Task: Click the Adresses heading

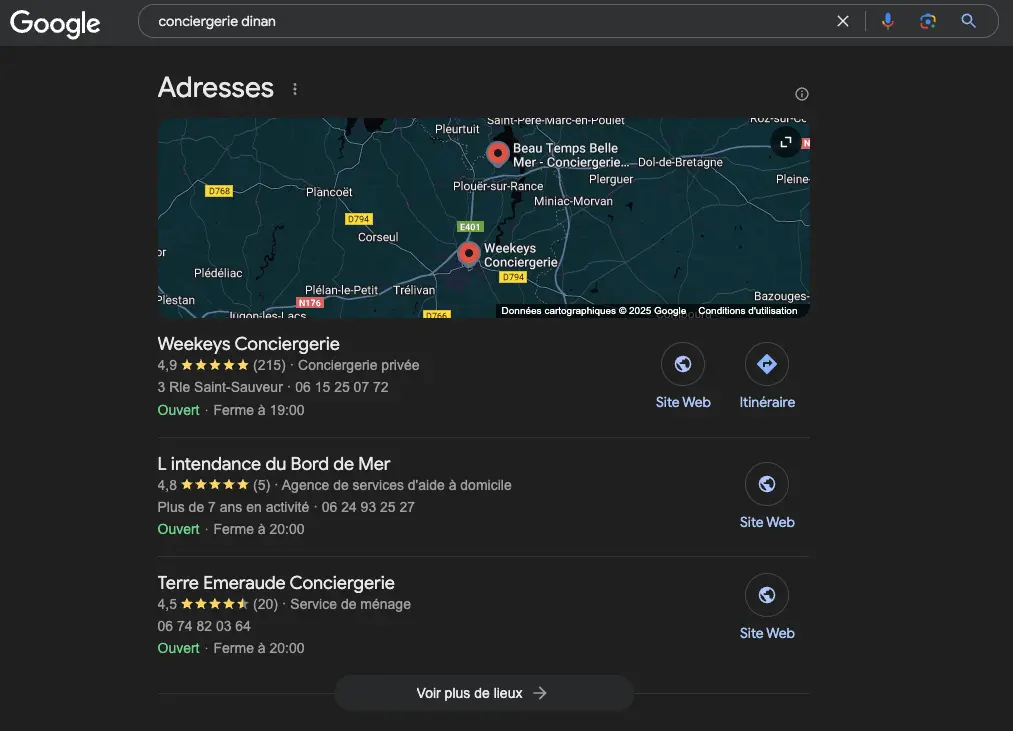Action: pyautogui.click(x=216, y=88)
